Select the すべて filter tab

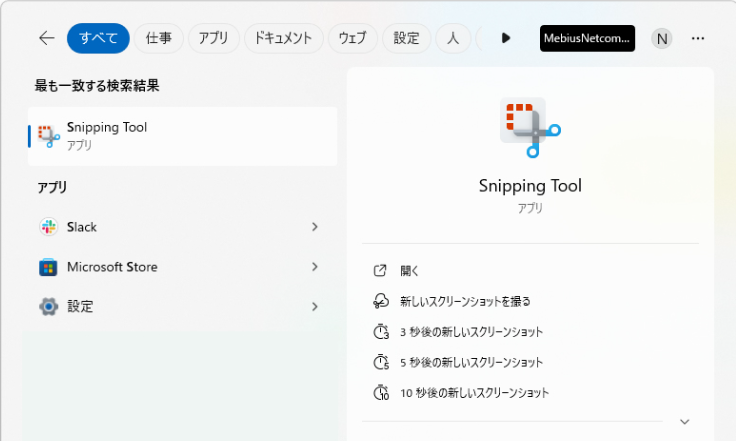[98, 38]
